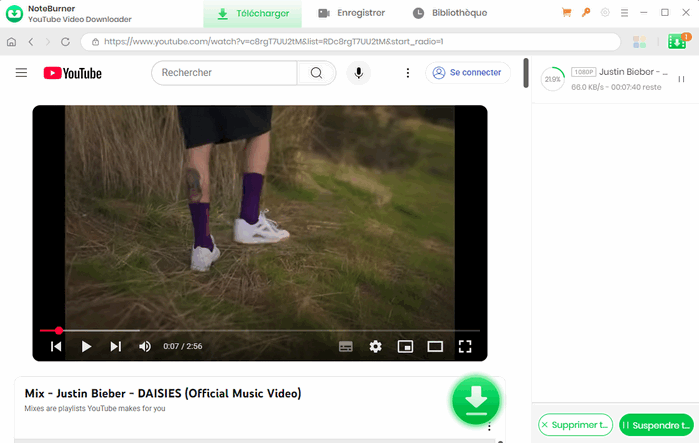Click the Suspendre t... button
This screenshot has height=443, width=699.
(656, 425)
